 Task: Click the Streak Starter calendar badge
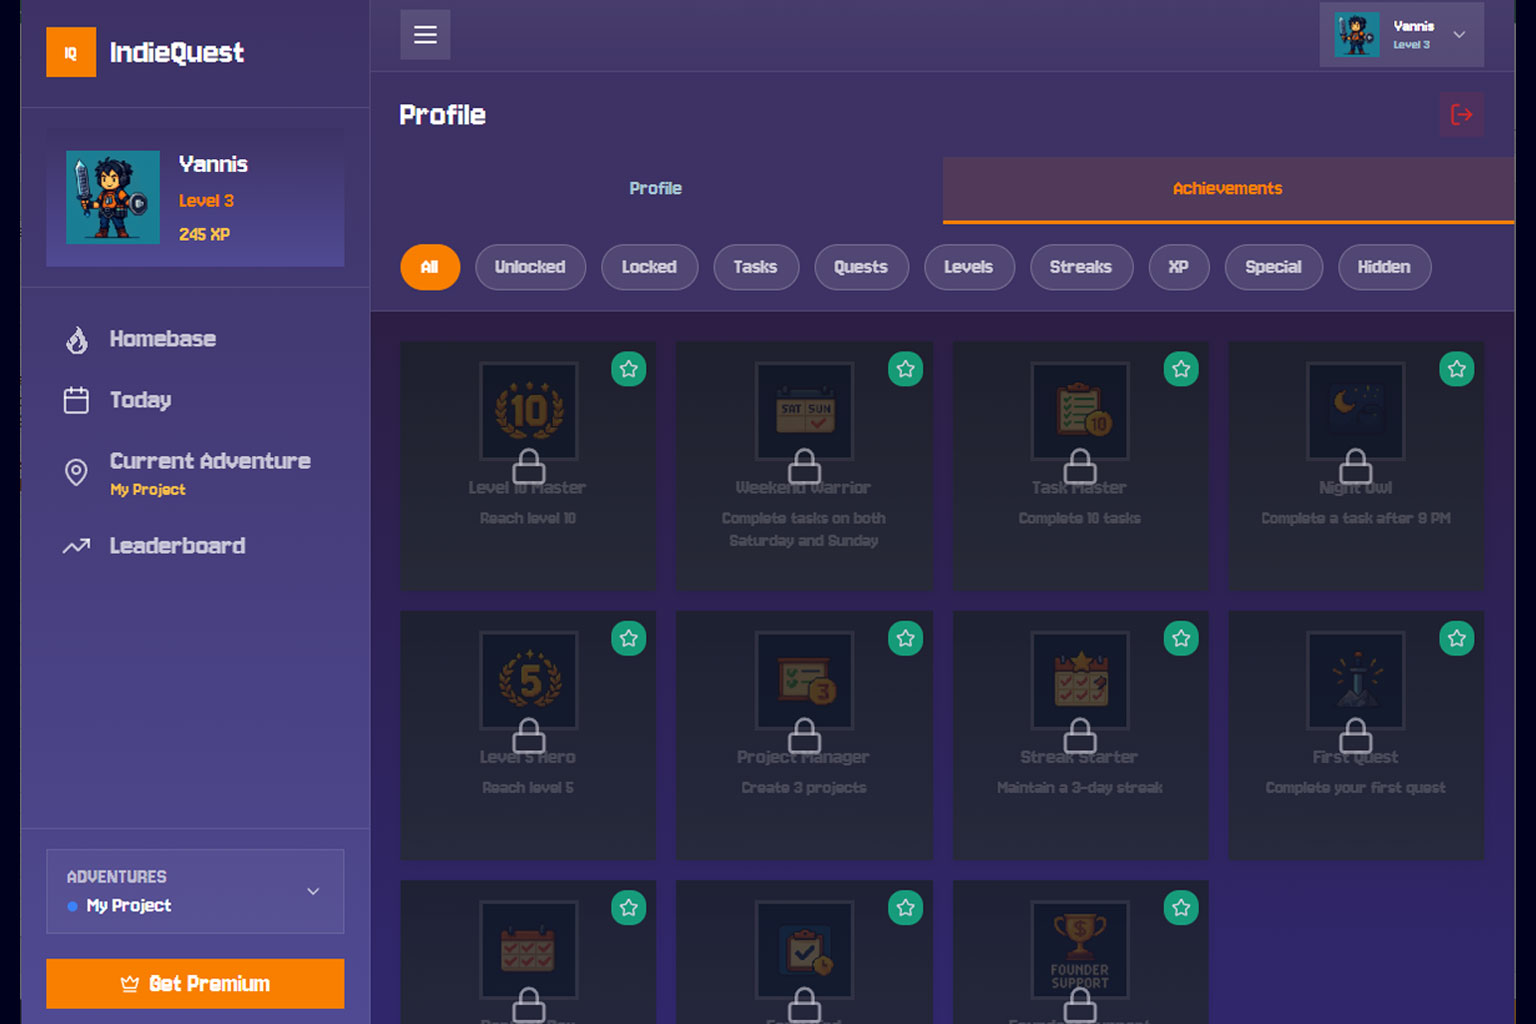pos(1080,680)
